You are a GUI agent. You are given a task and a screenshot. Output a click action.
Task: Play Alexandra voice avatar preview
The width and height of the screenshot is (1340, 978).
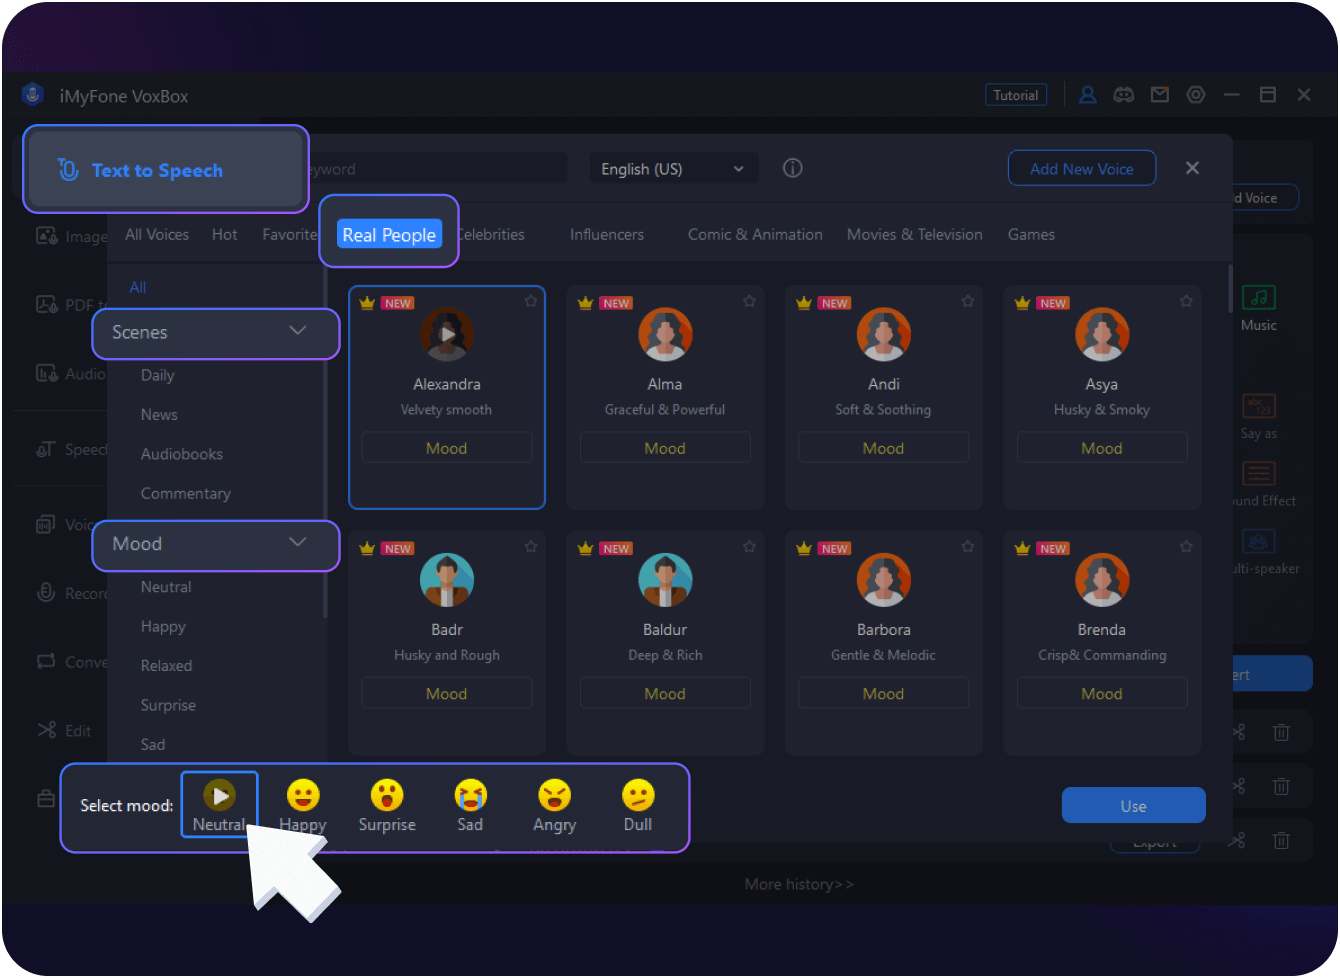pyautogui.click(x=447, y=334)
